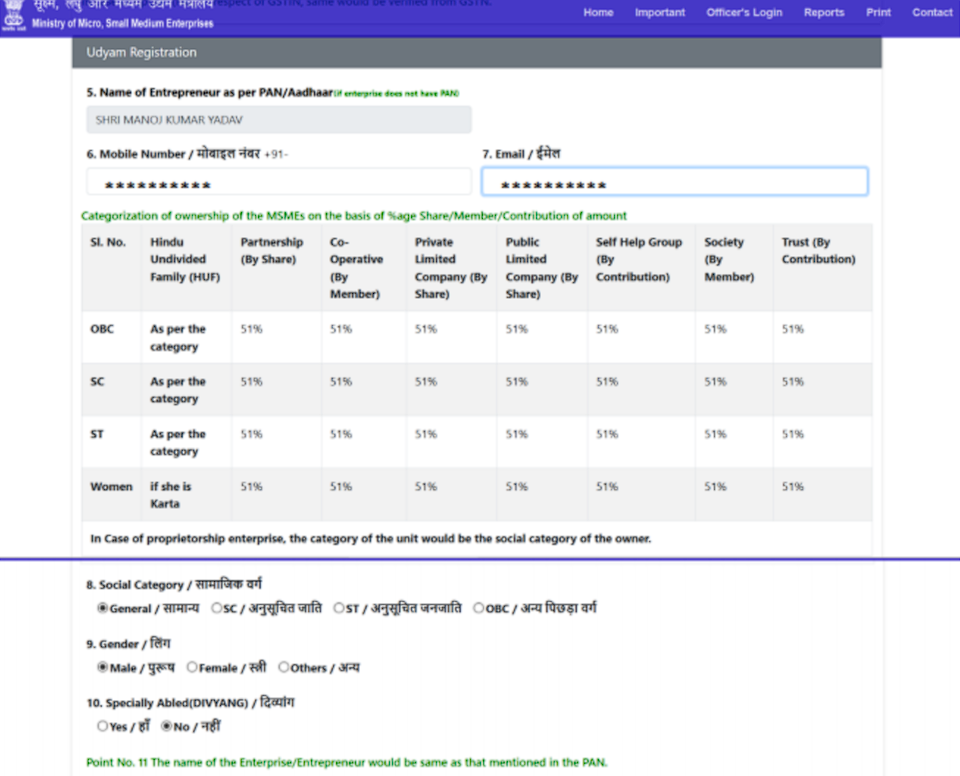Choose Male gender option
Screen dimensions: 960x776
pos(102,667)
